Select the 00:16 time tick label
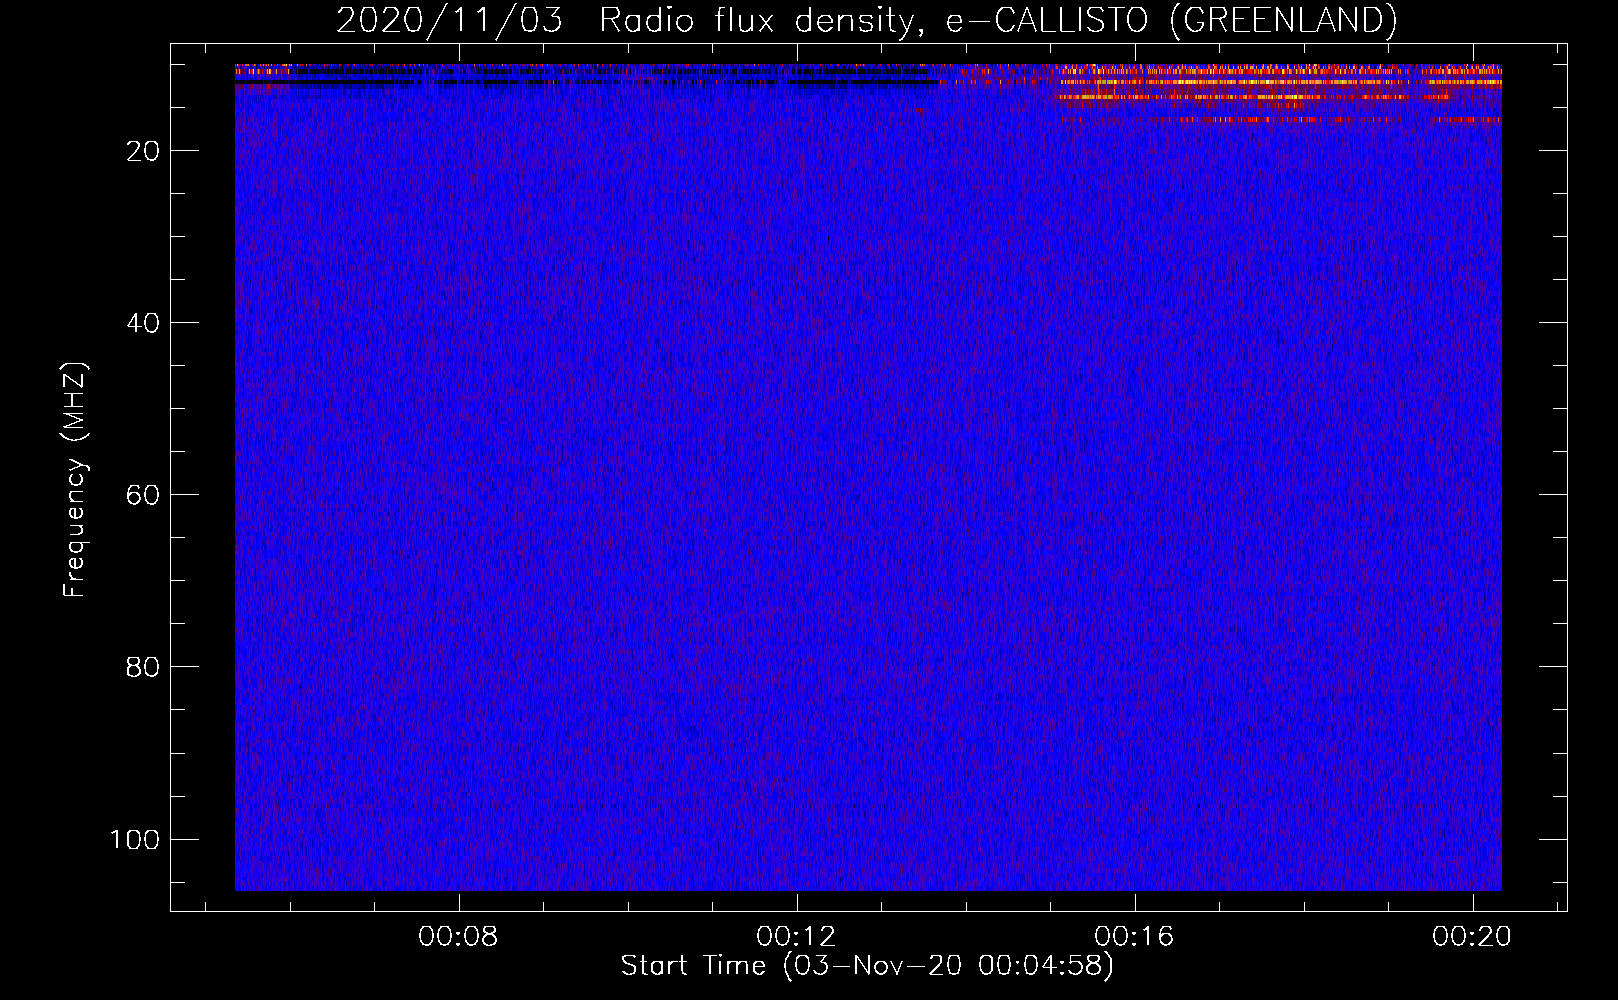The image size is (1618, 1000). (1135, 937)
